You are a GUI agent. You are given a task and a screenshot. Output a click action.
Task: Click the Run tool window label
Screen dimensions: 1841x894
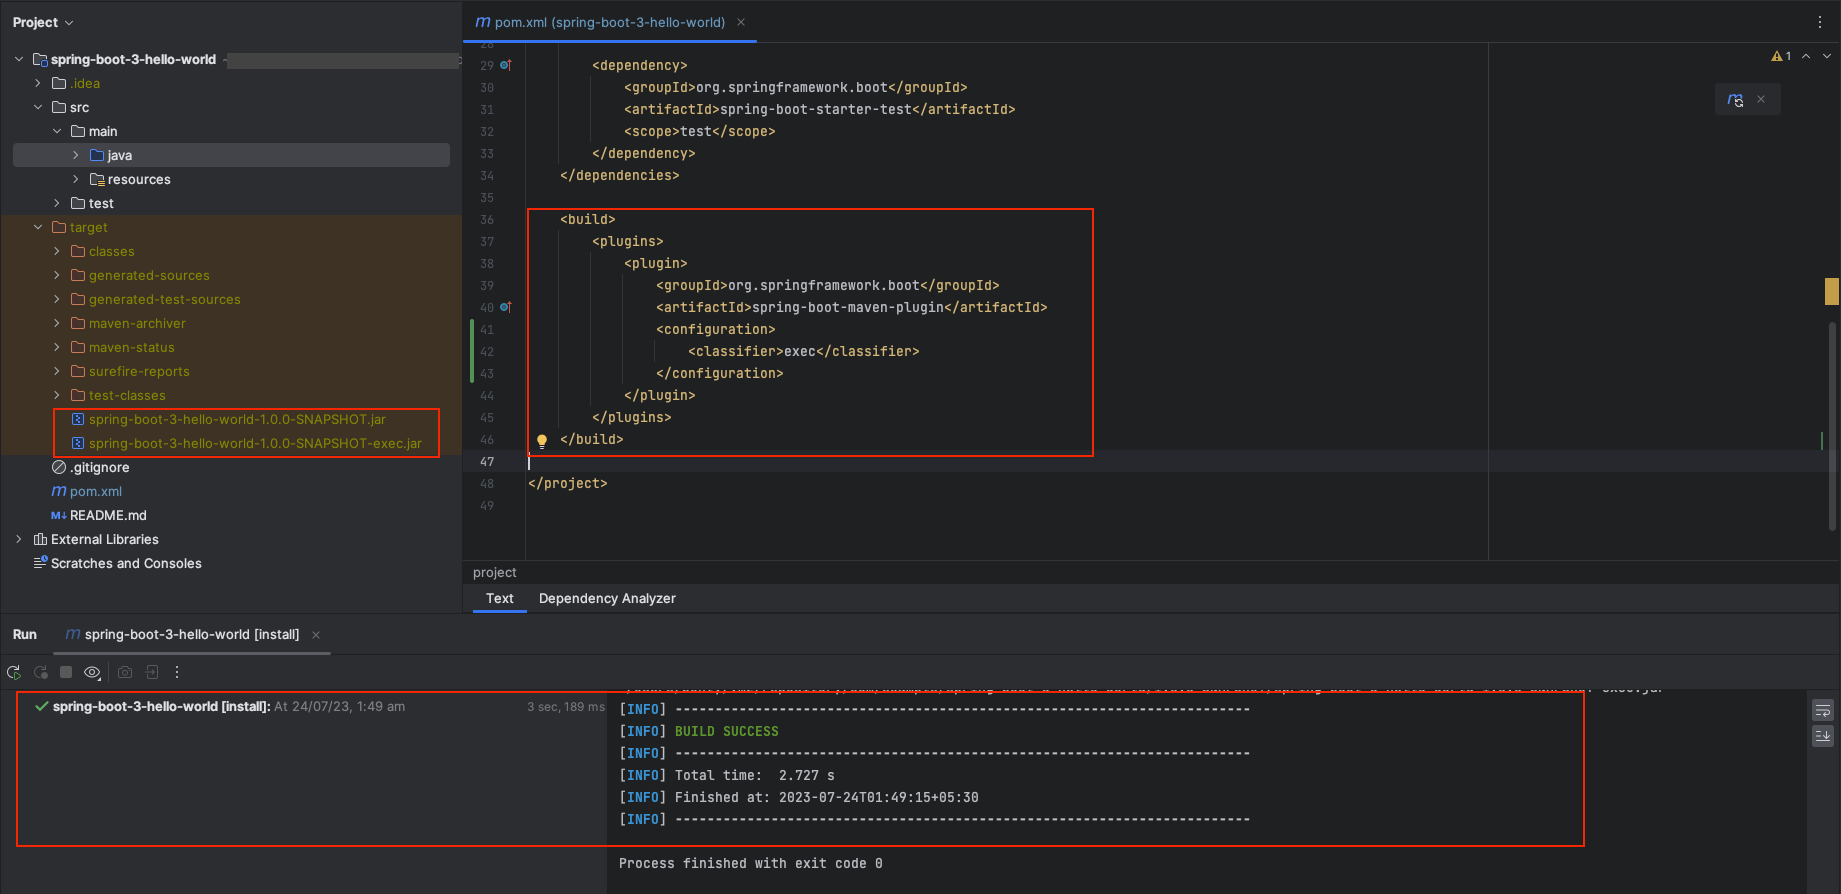[25, 635]
